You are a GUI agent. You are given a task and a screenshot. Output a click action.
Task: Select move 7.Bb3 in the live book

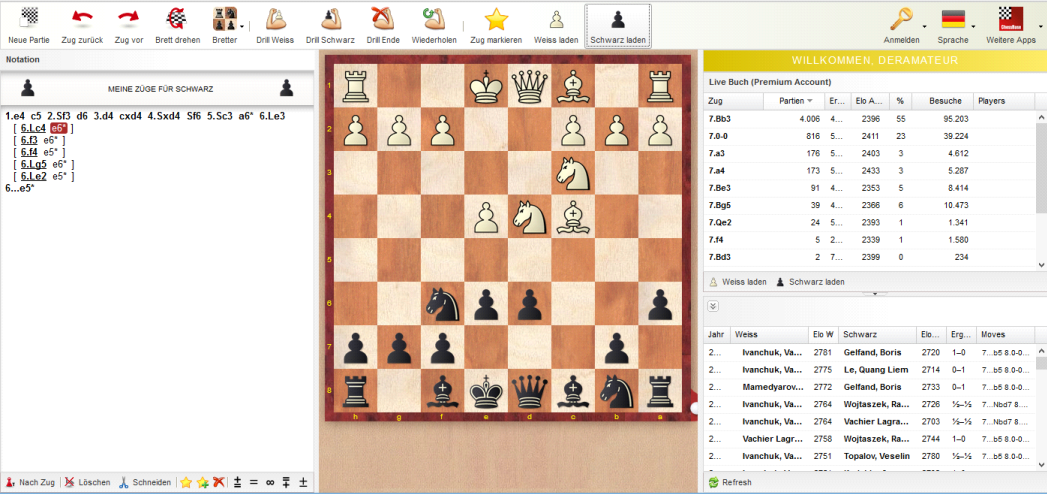[x=720, y=118]
